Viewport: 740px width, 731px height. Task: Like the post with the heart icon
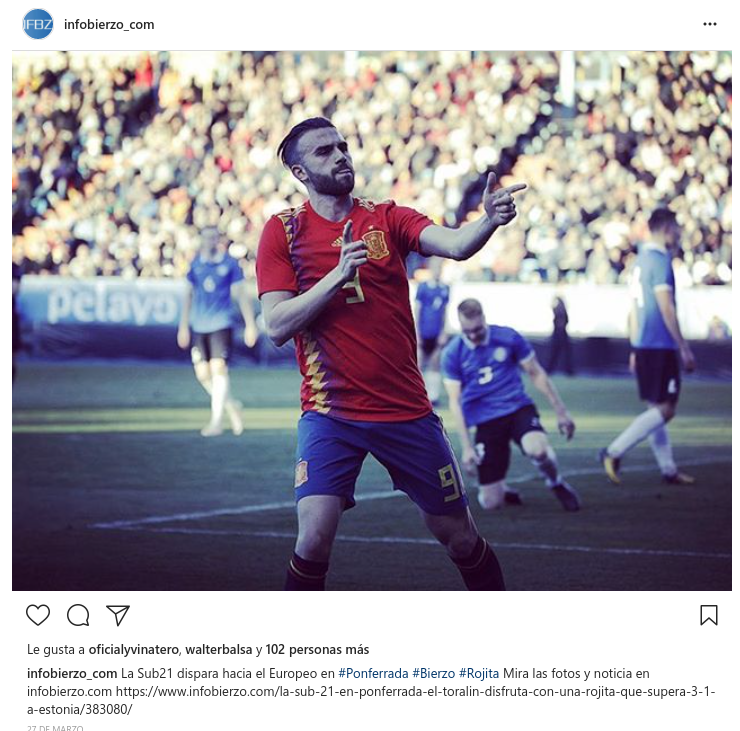pos(38,615)
